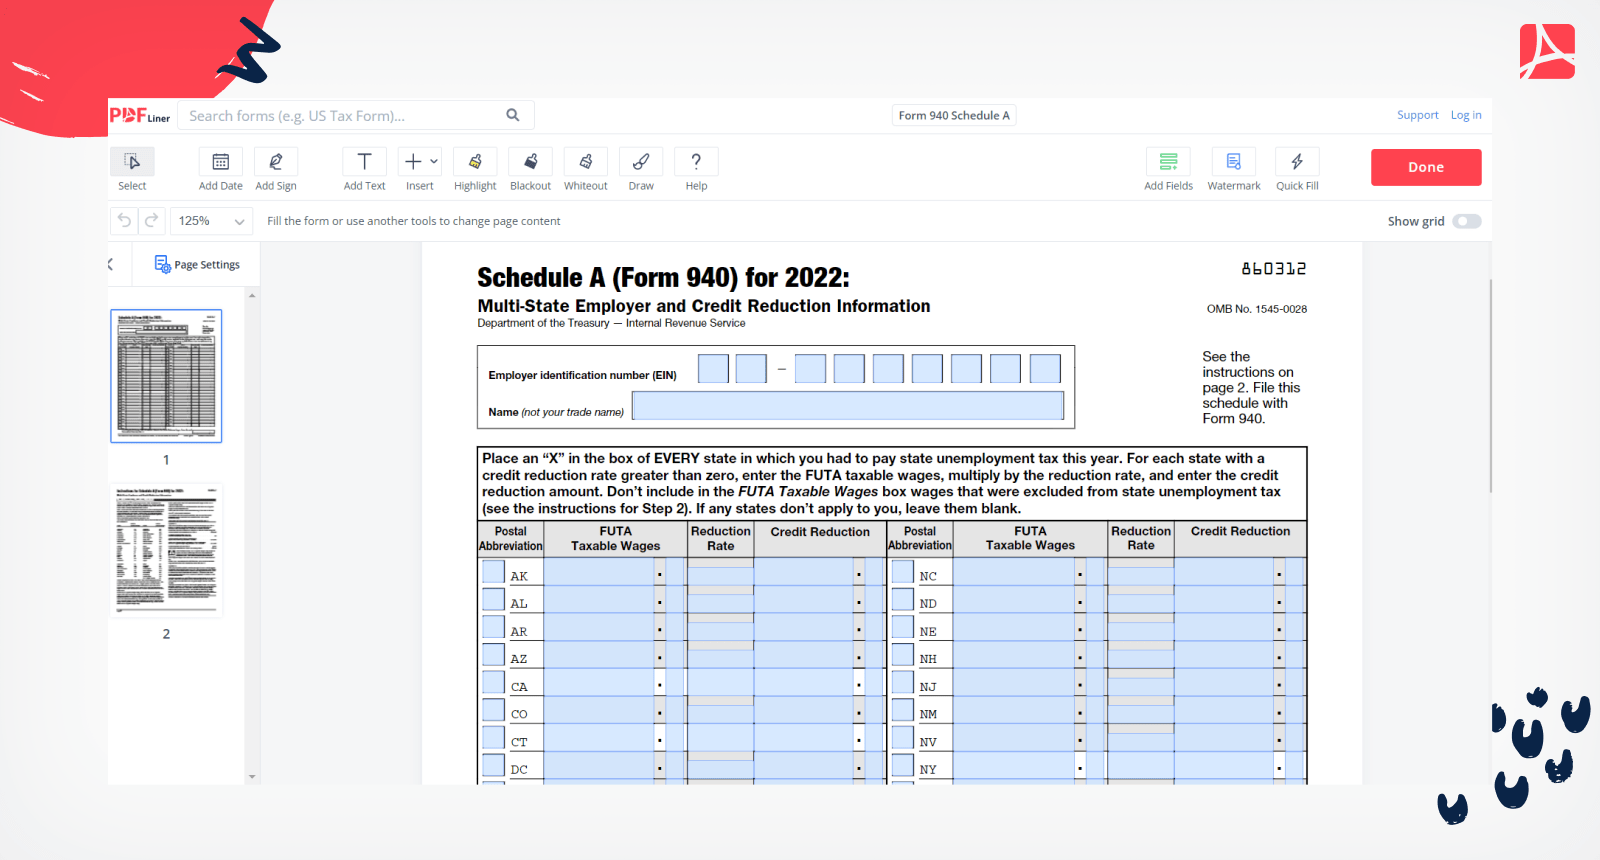Open Page Settings
The image size is (1600, 860).
197,265
